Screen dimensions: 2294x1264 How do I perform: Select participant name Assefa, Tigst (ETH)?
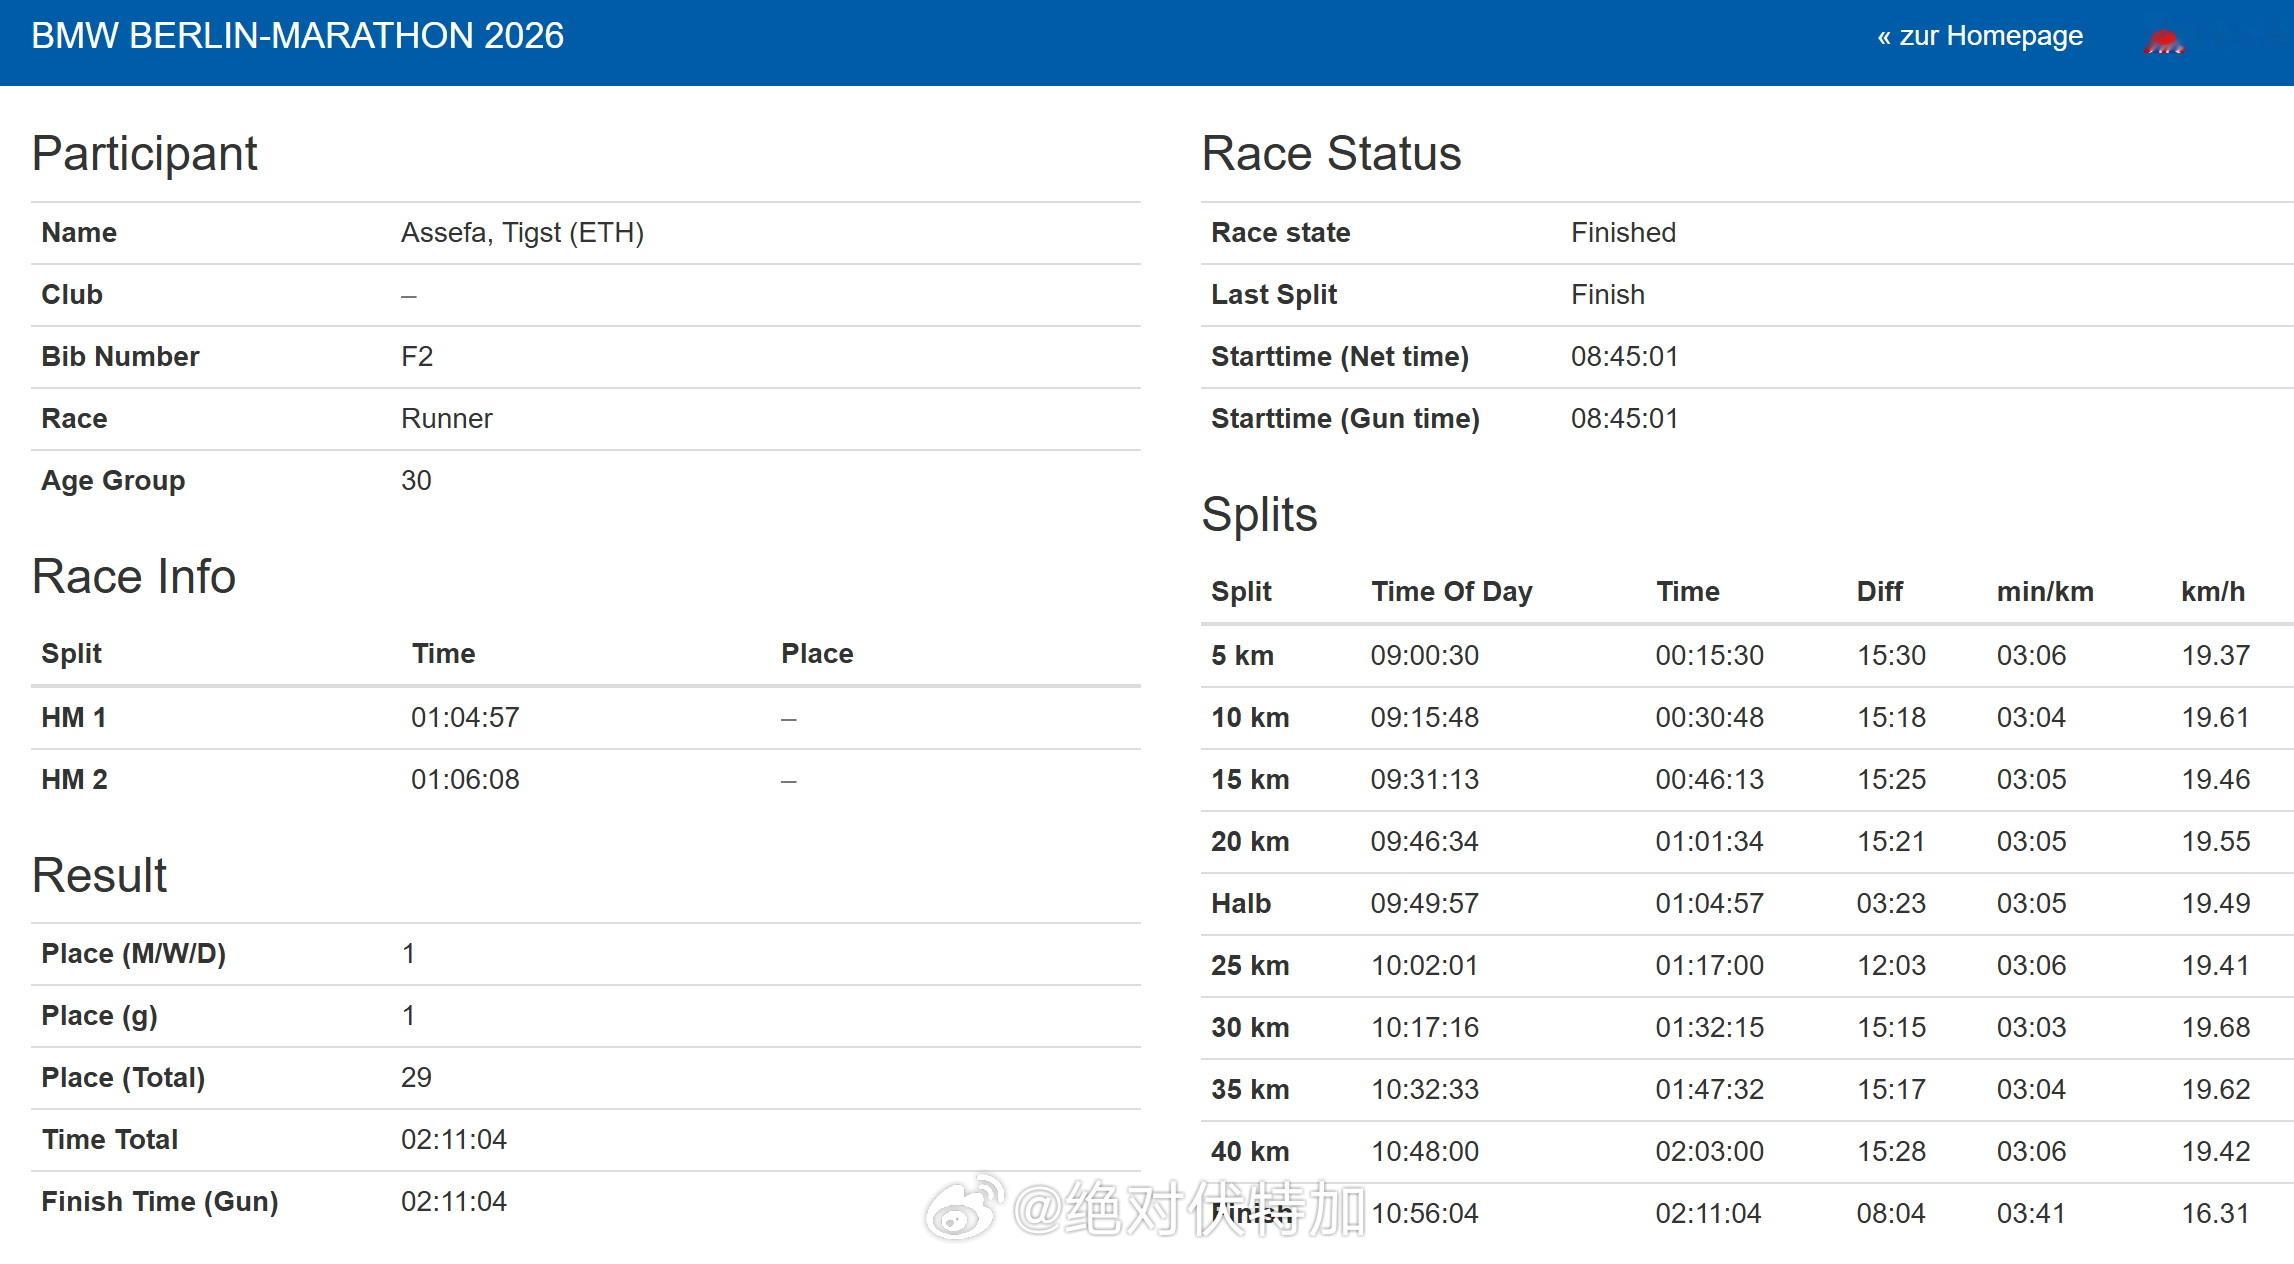click(522, 233)
